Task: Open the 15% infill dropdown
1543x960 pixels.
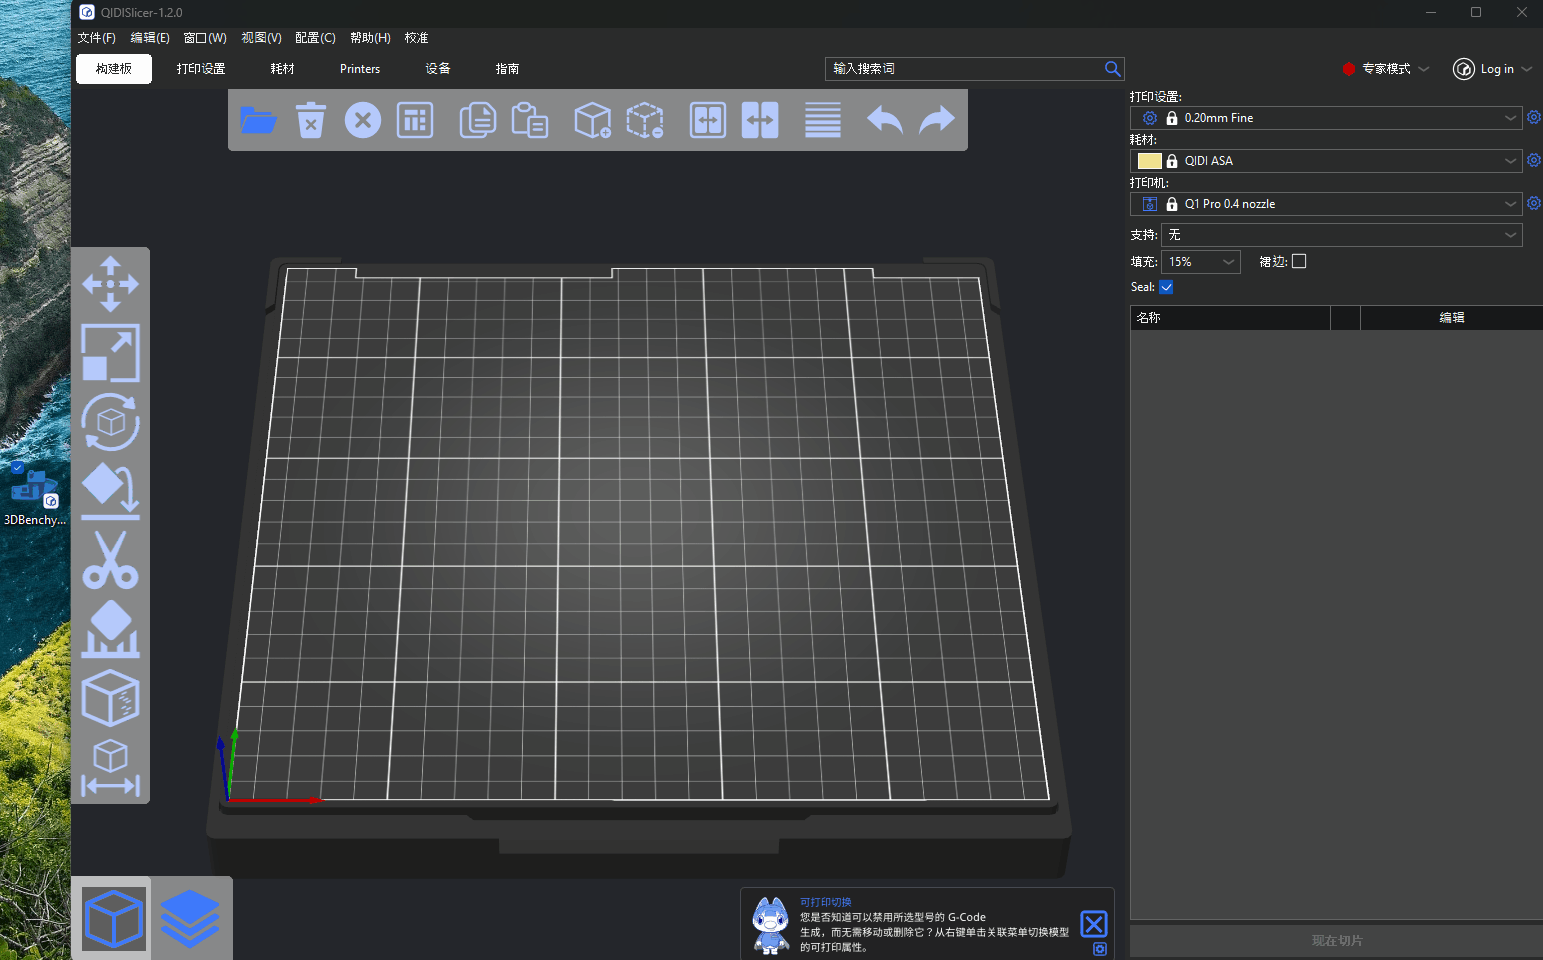Action: (x=1200, y=261)
